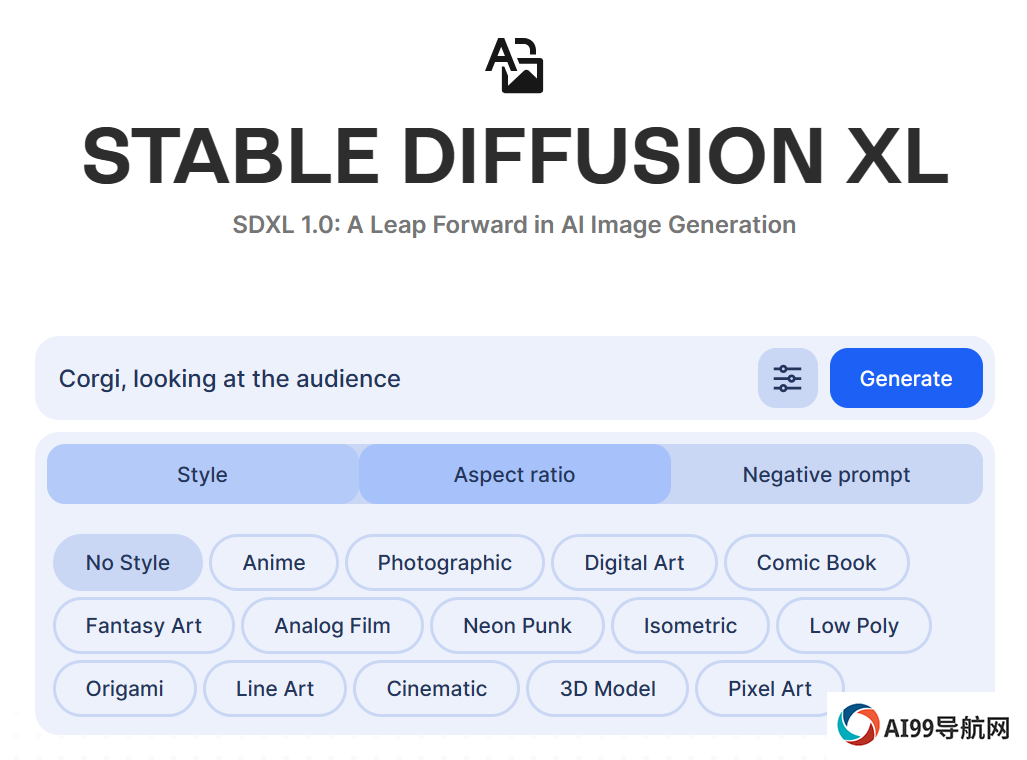1027x760 pixels.
Task: Click the STABLE DIFFUSION XL heading
Action: (515, 156)
